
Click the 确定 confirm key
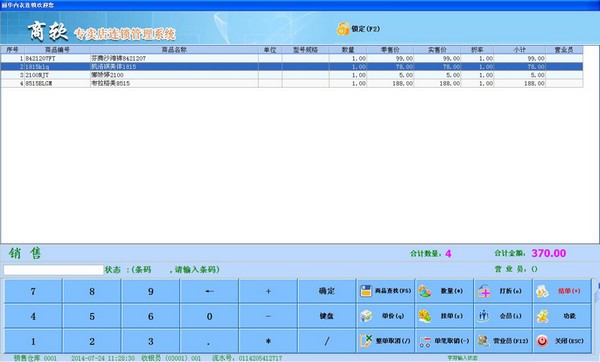[327, 291]
